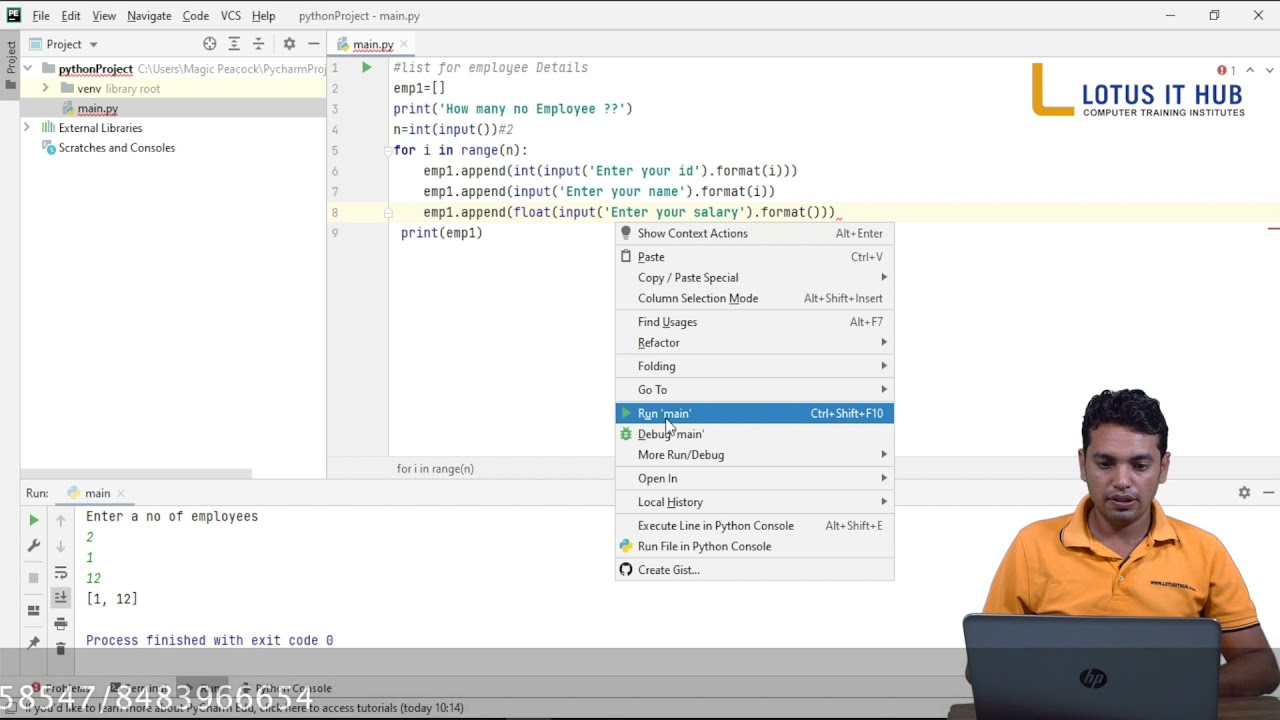Expand the venv library root folder
Viewport: 1280px width, 720px height.
(x=45, y=89)
